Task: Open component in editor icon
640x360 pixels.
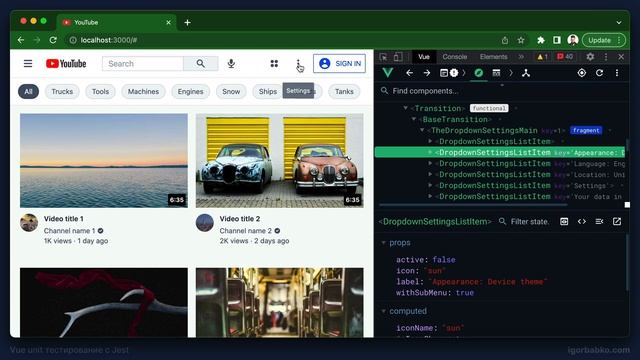Action: [x=617, y=221]
